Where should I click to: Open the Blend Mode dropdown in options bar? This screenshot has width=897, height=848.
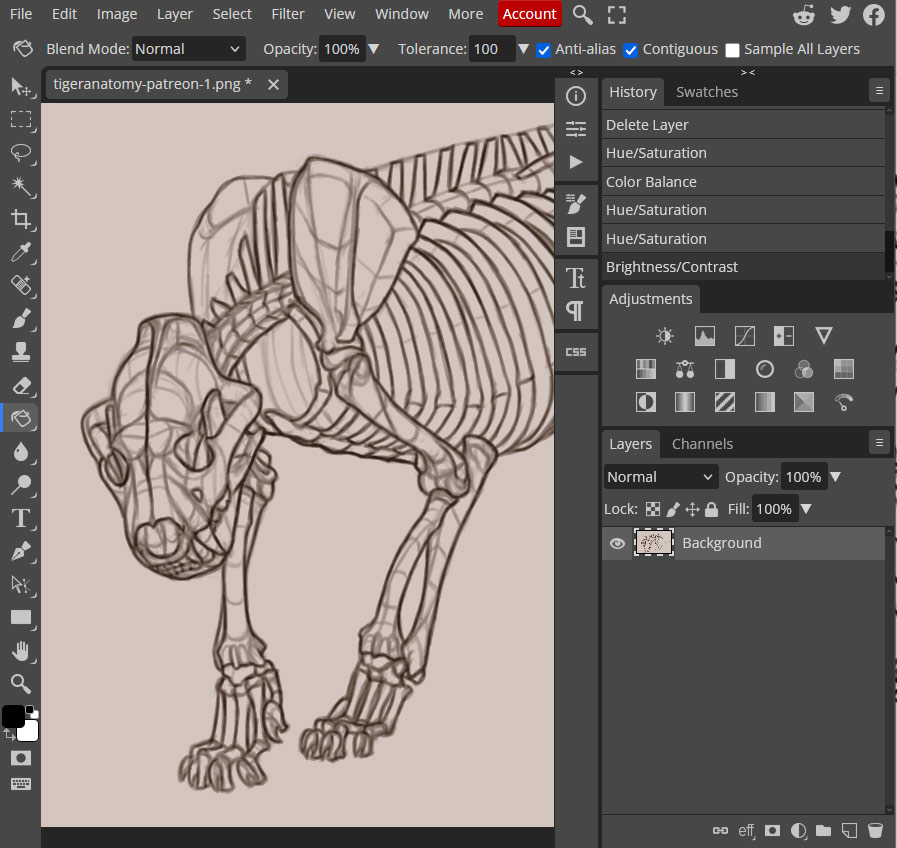[188, 49]
